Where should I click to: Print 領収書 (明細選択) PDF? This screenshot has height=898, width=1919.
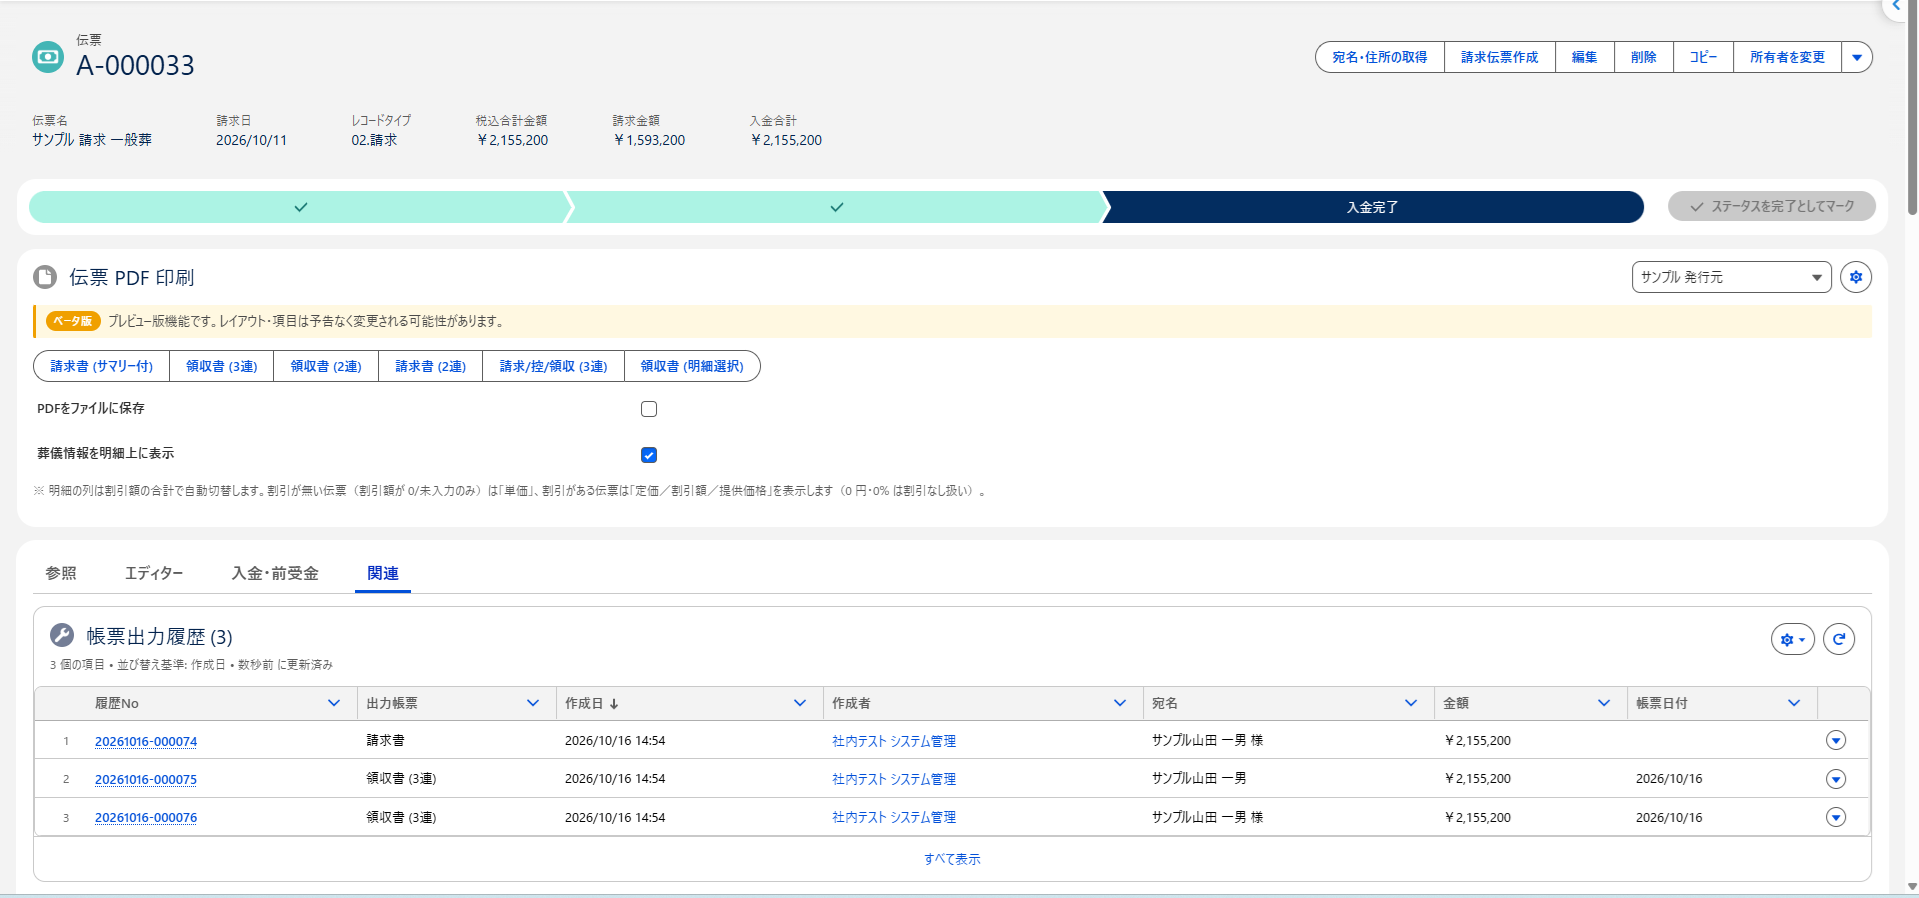tap(692, 366)
